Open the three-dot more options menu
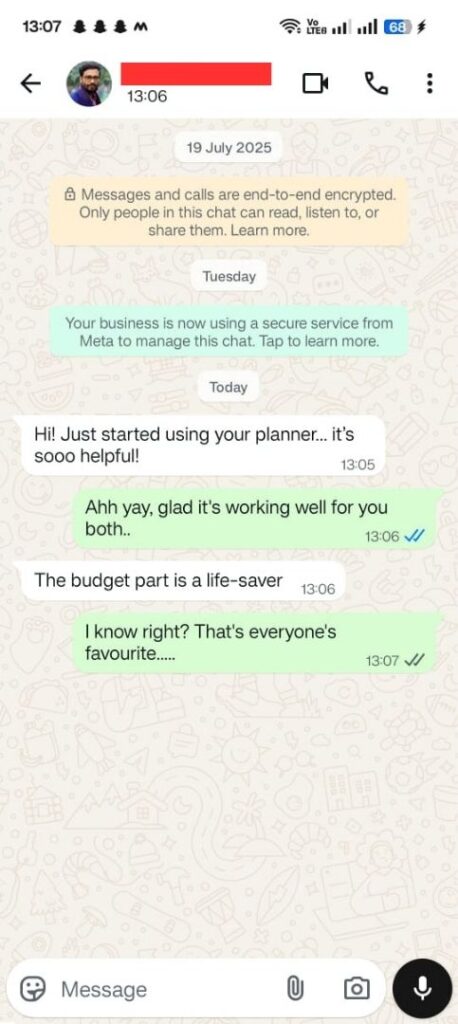The height and width of the screenshot is (1024, 458). 429,84
